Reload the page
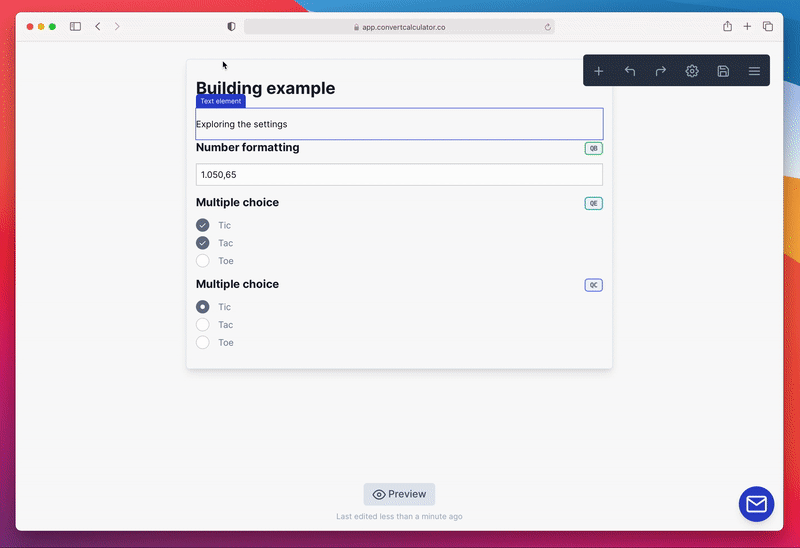This screenshot has height=548, width=800. [x=547, y=27]
